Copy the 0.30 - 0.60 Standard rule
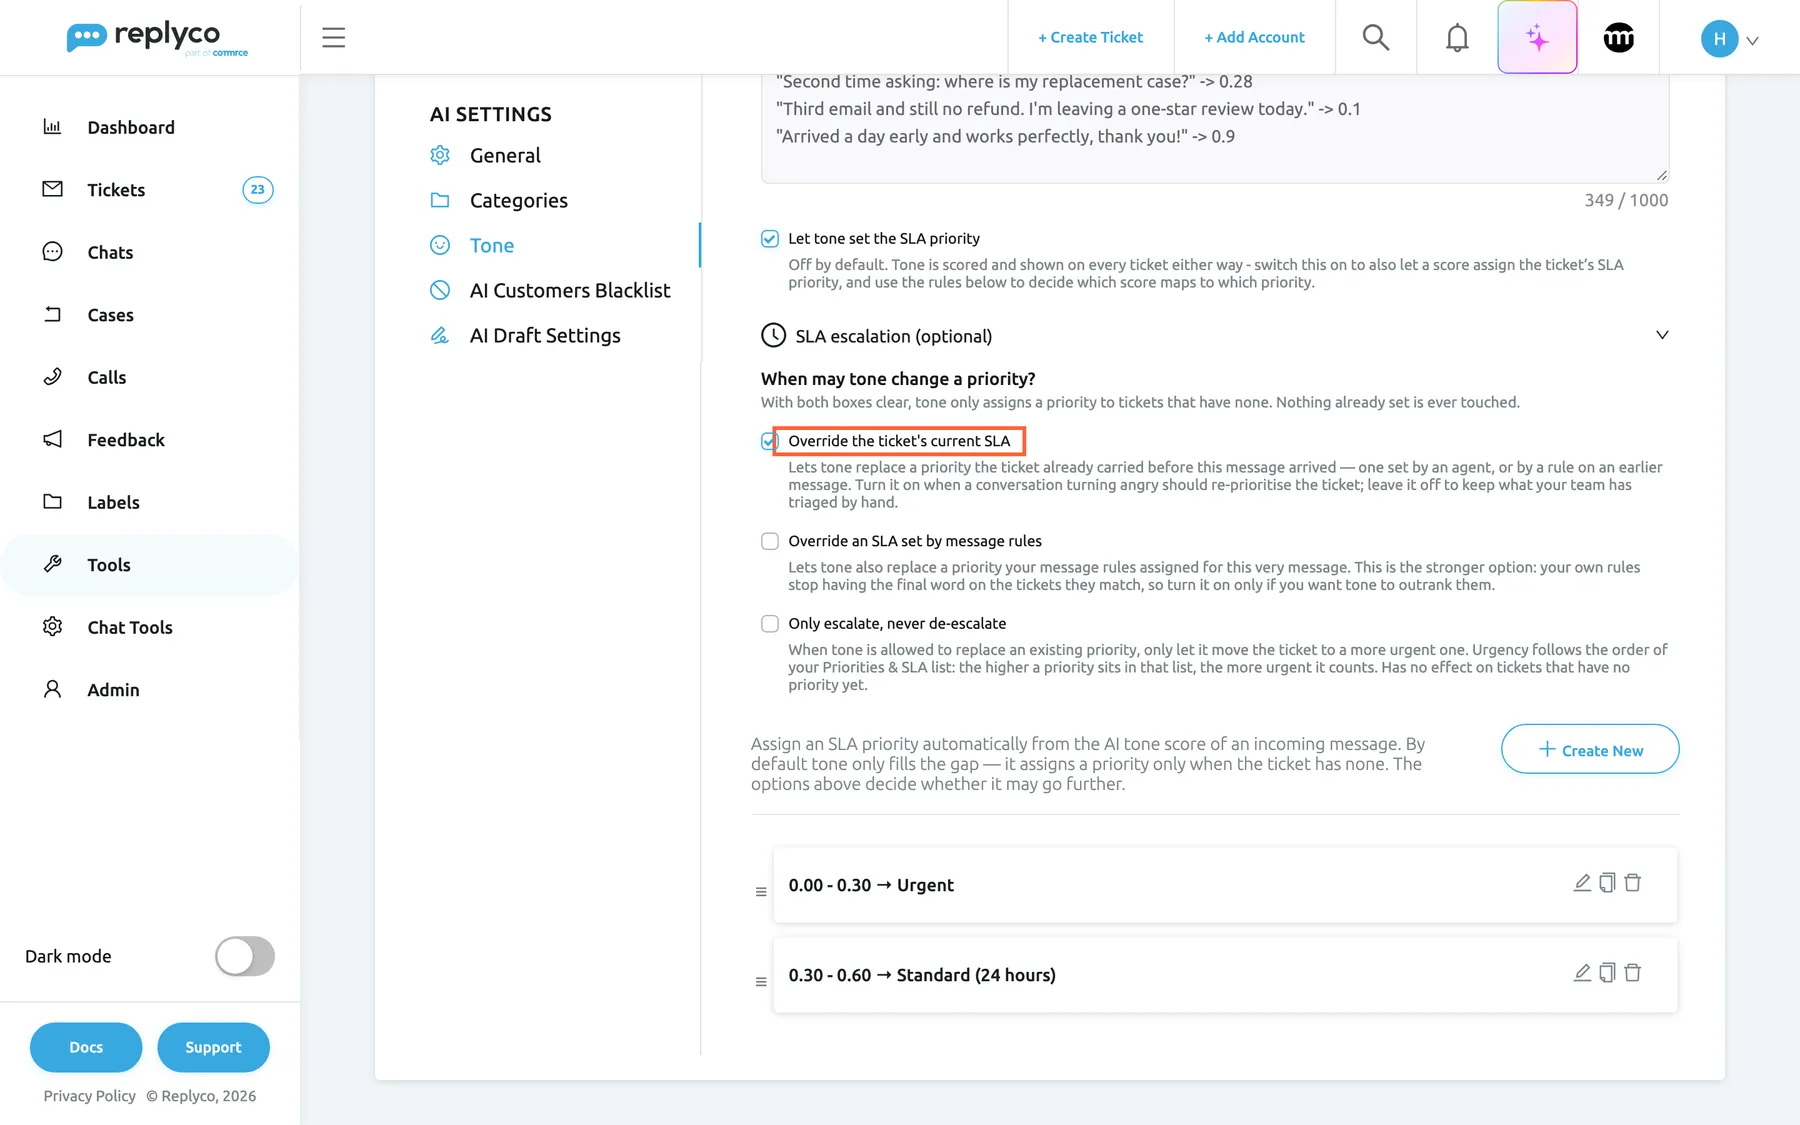Viewport: 1800px width, 1125px height. (1607, 973)
